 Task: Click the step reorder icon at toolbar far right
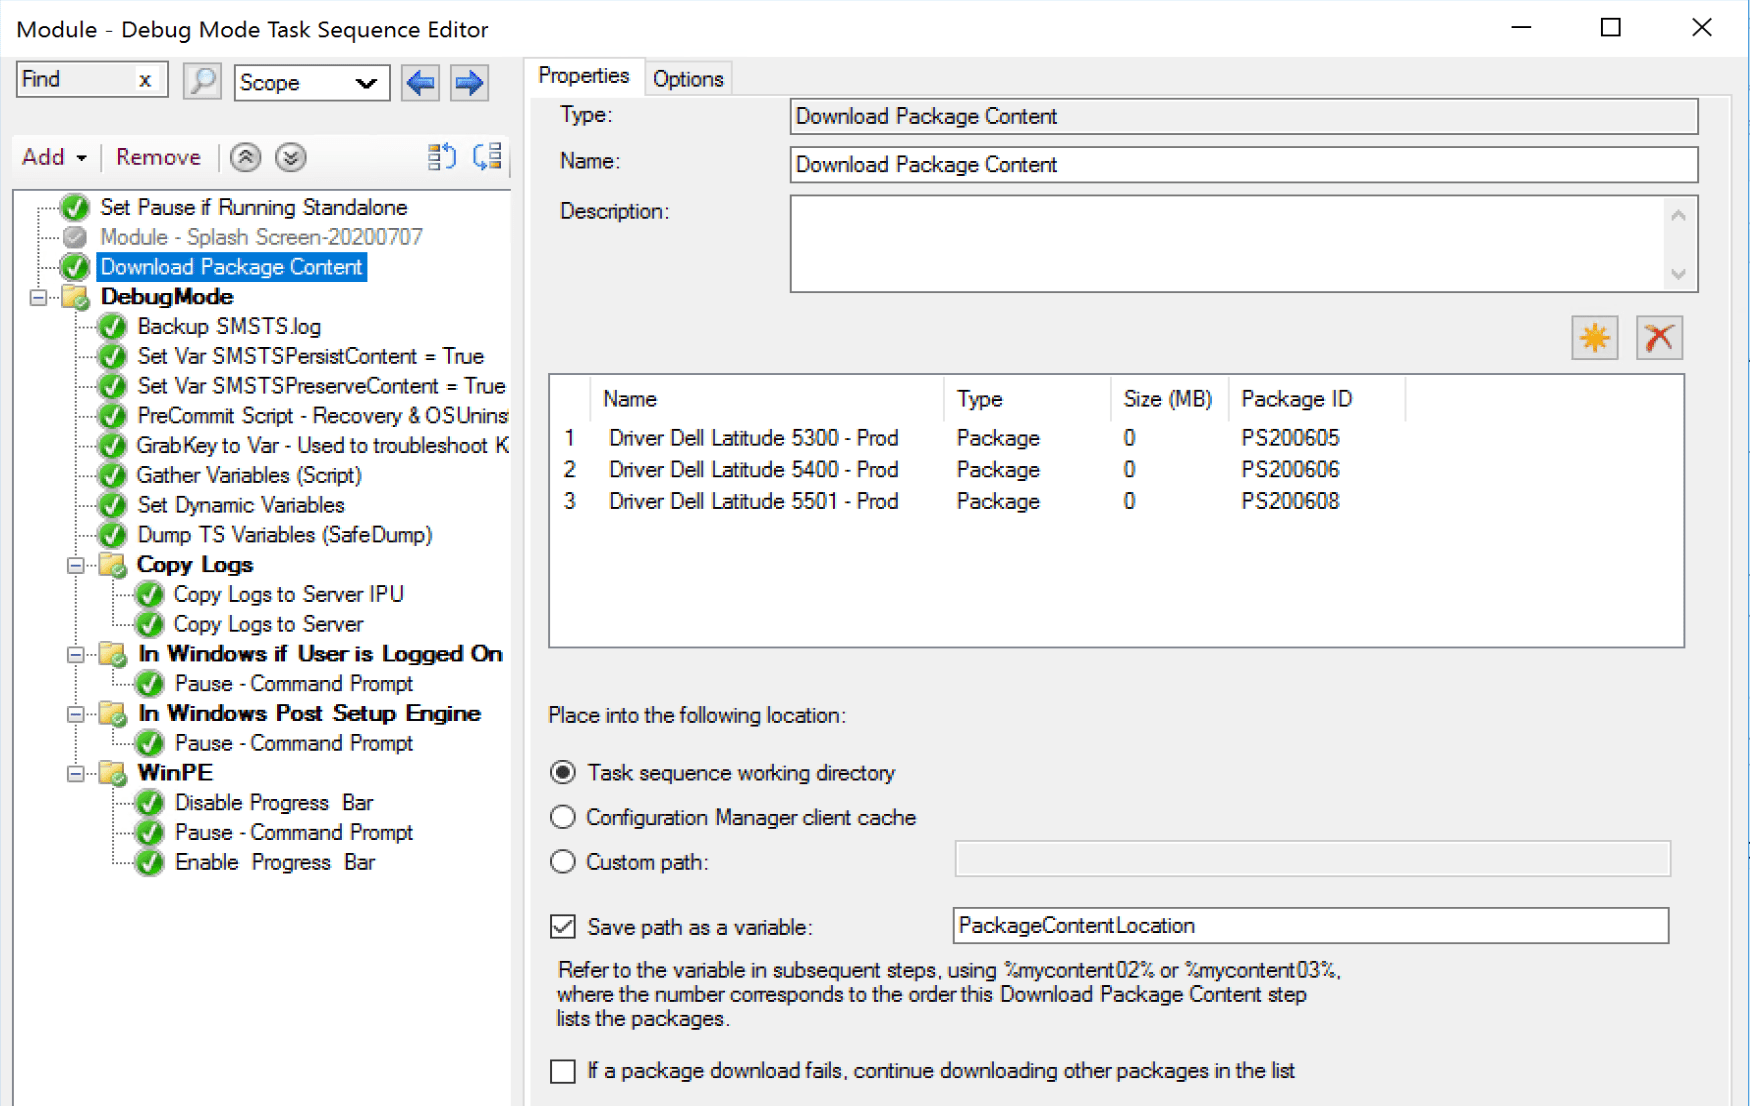(487, 157)
